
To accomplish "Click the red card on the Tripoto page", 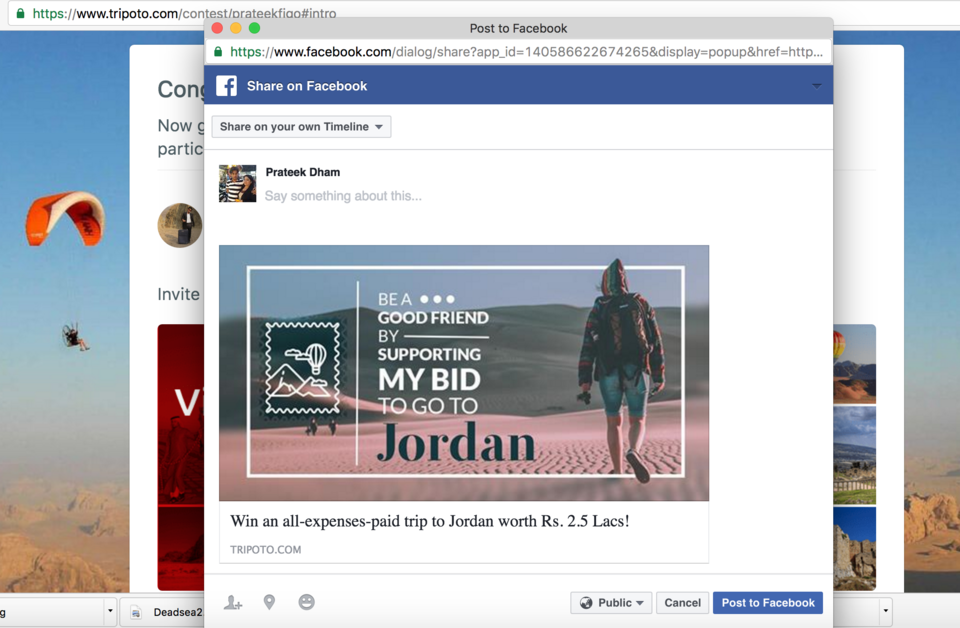I will tap(181, 457).
